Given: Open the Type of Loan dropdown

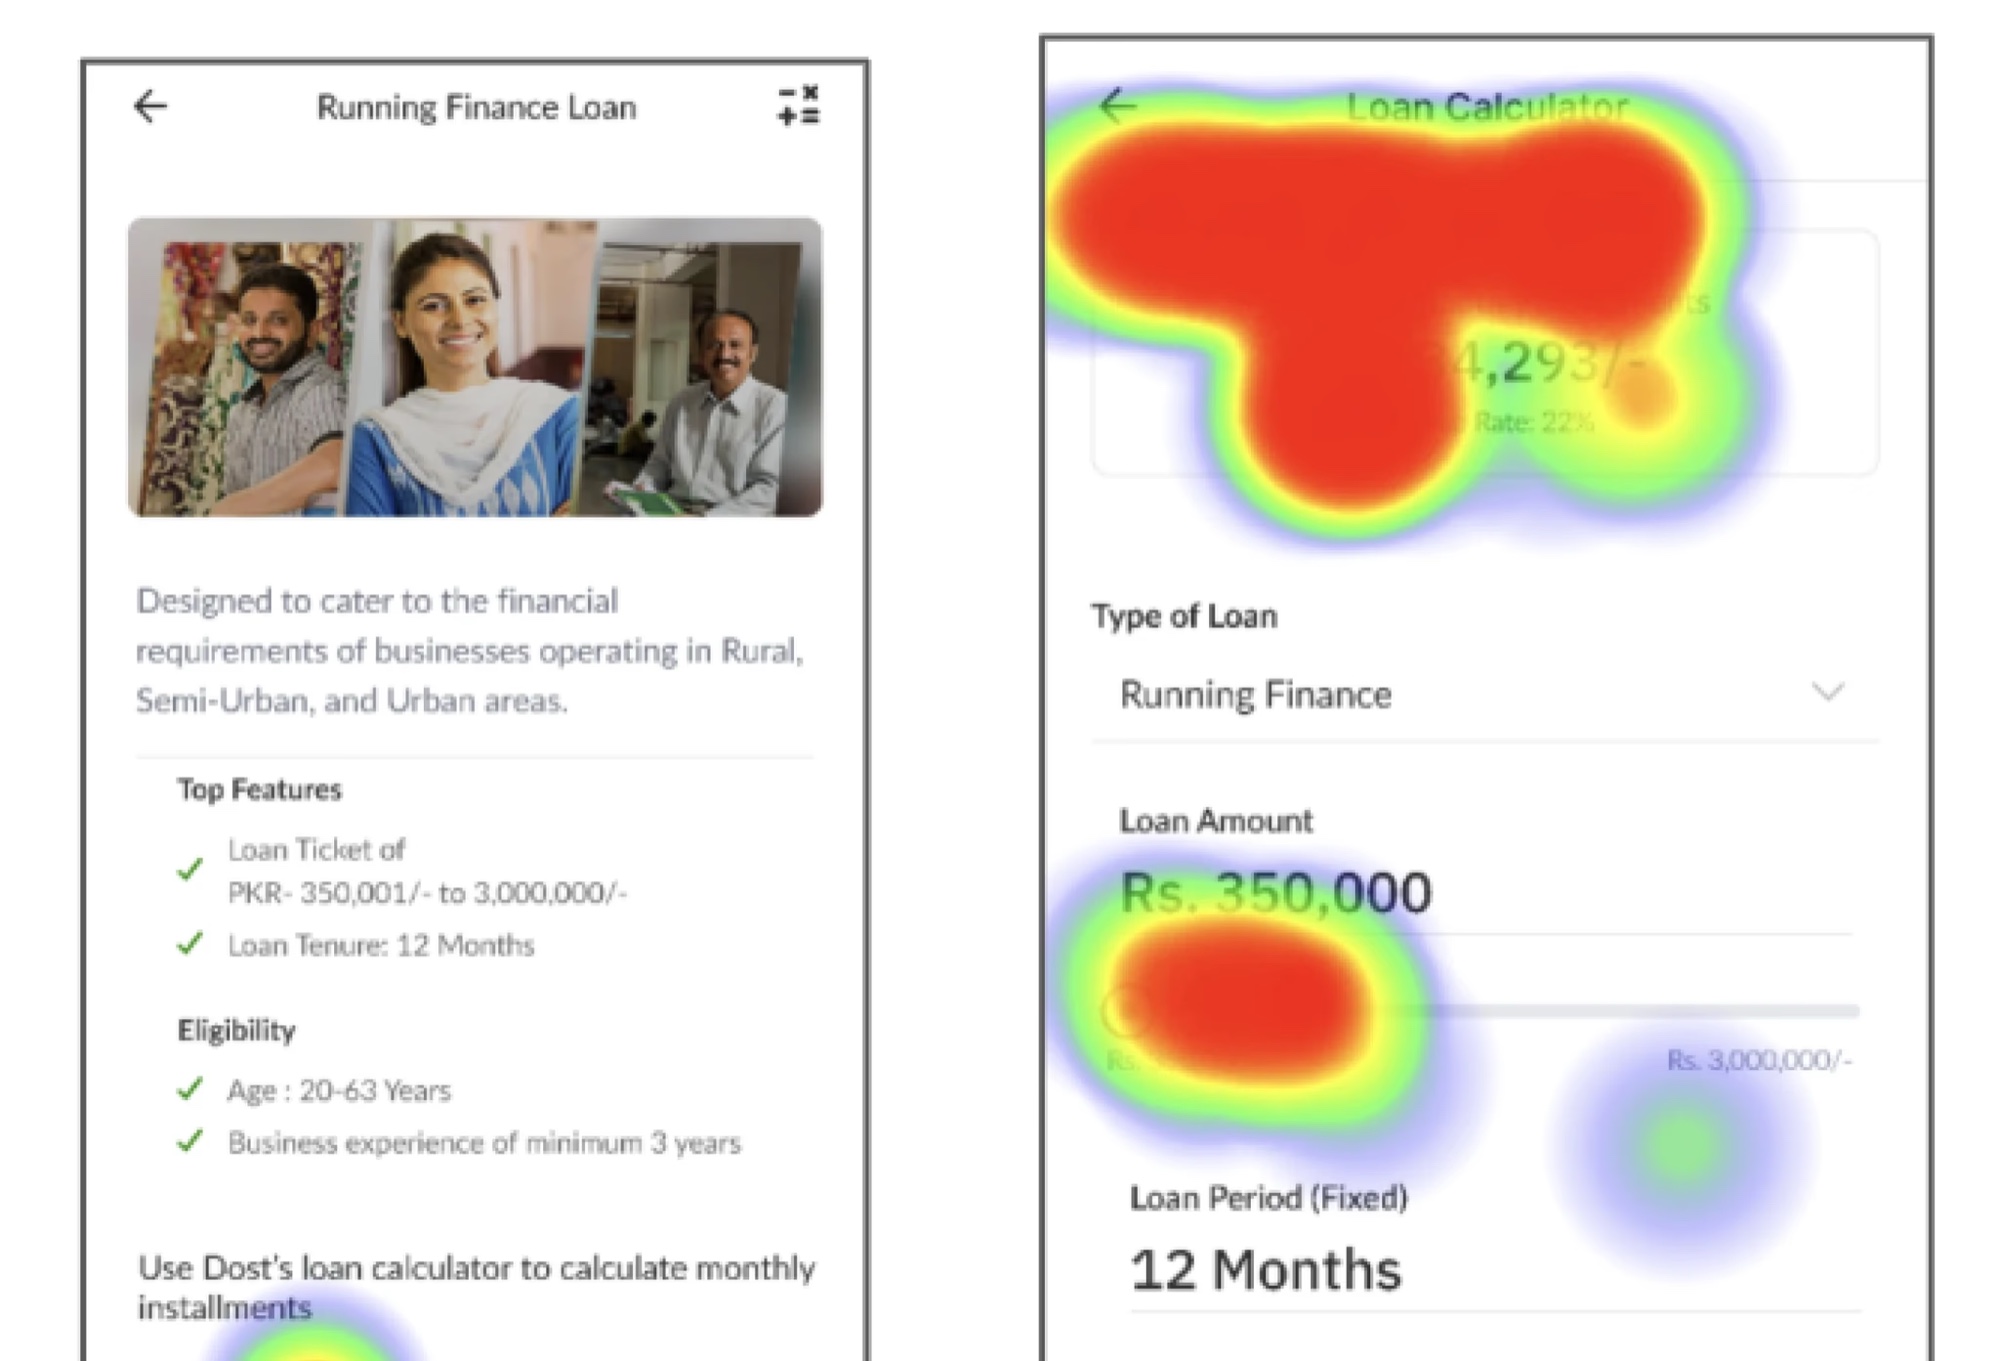Looking at the screenshot, I should (1485, 694).
